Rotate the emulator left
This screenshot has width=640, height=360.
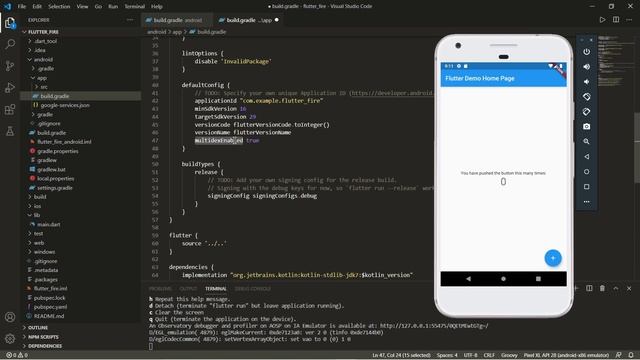pyautogui.click(x=587, y=97)
